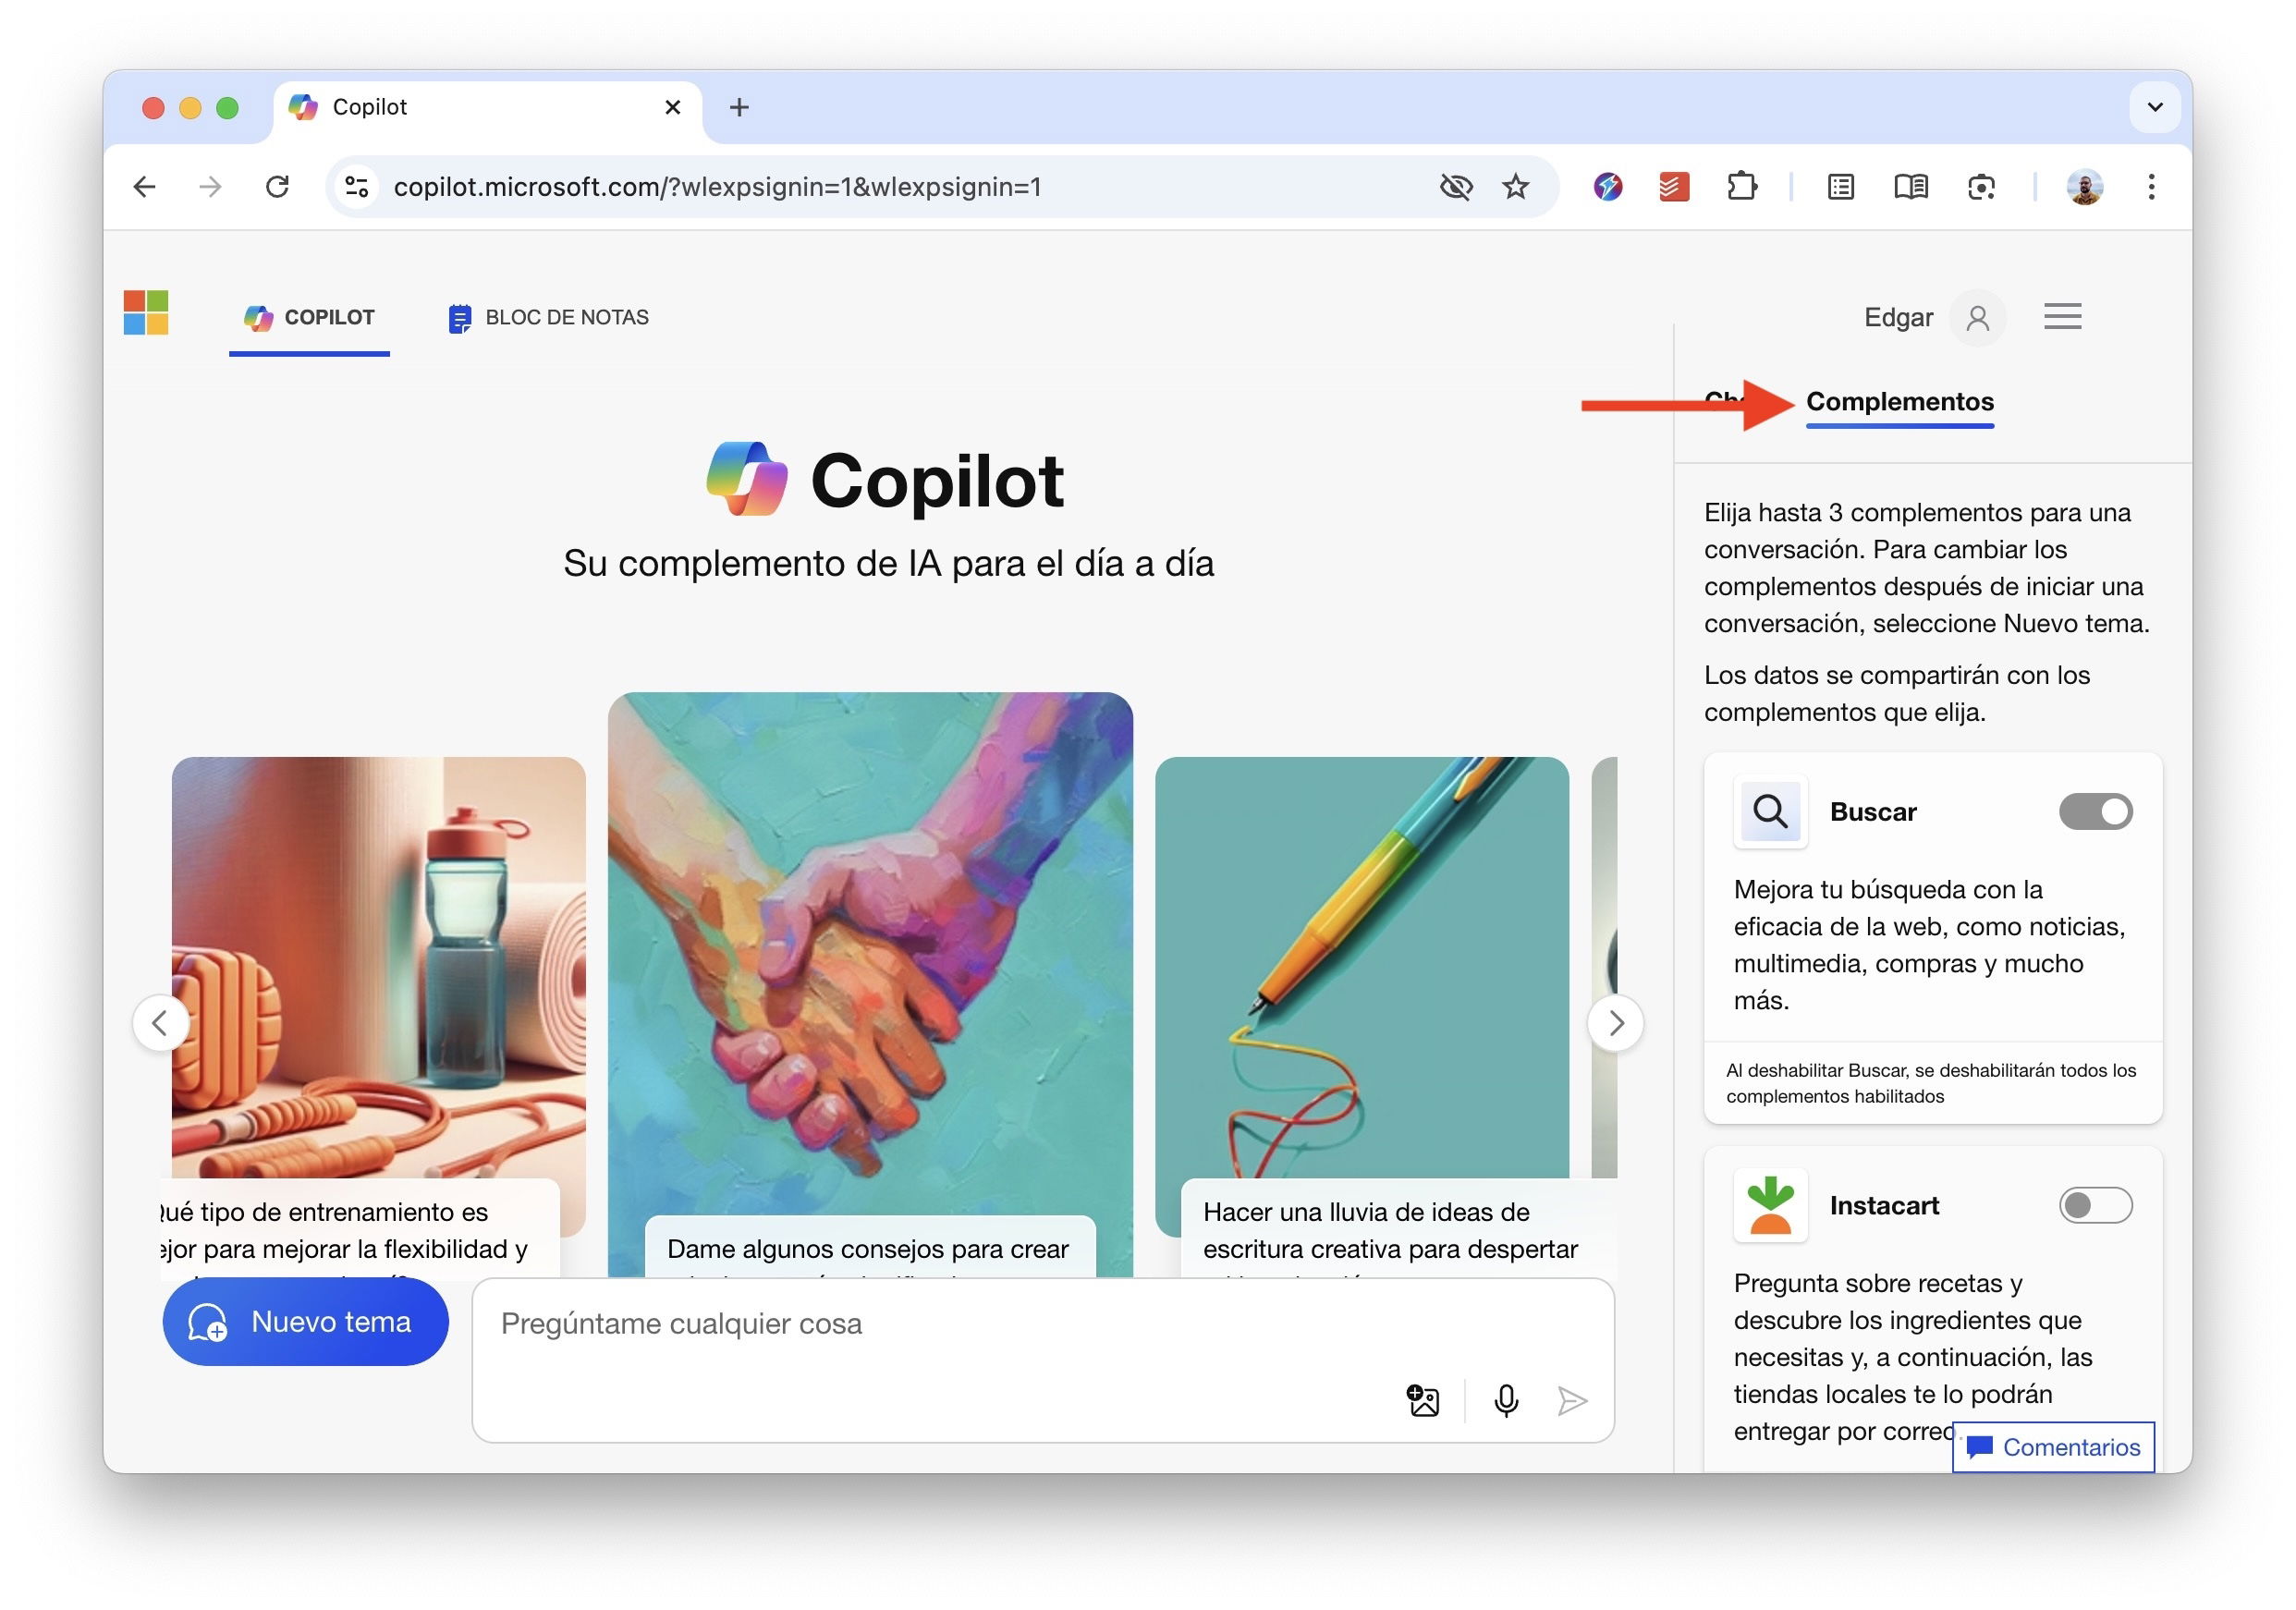Bookmark this page with the star icon
Image resolution: width=2296 pixels, height=1610 pixels.
[x=1516, y=187]
